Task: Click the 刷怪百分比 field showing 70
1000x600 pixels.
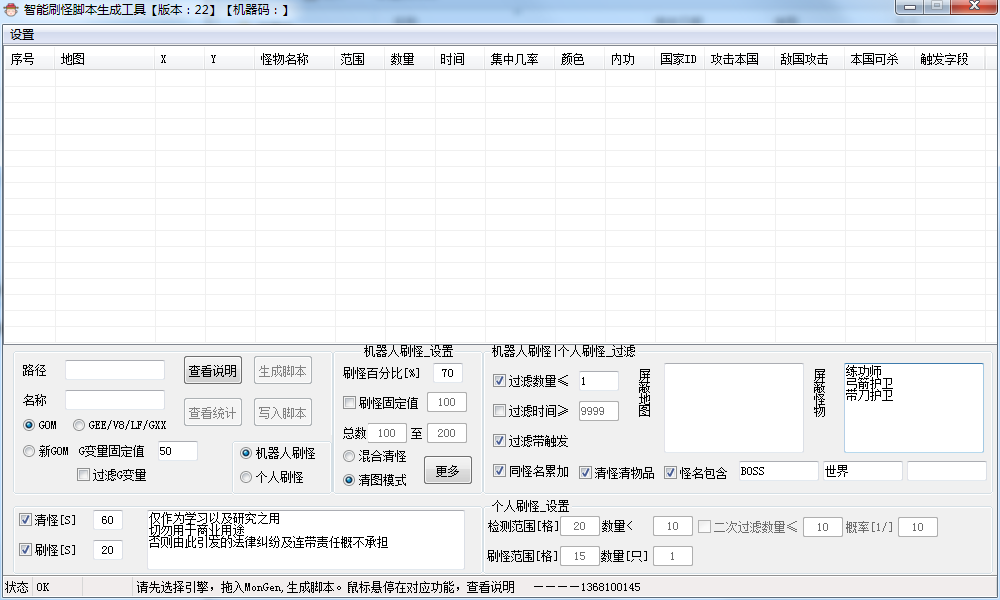Action: click(448, 373)
